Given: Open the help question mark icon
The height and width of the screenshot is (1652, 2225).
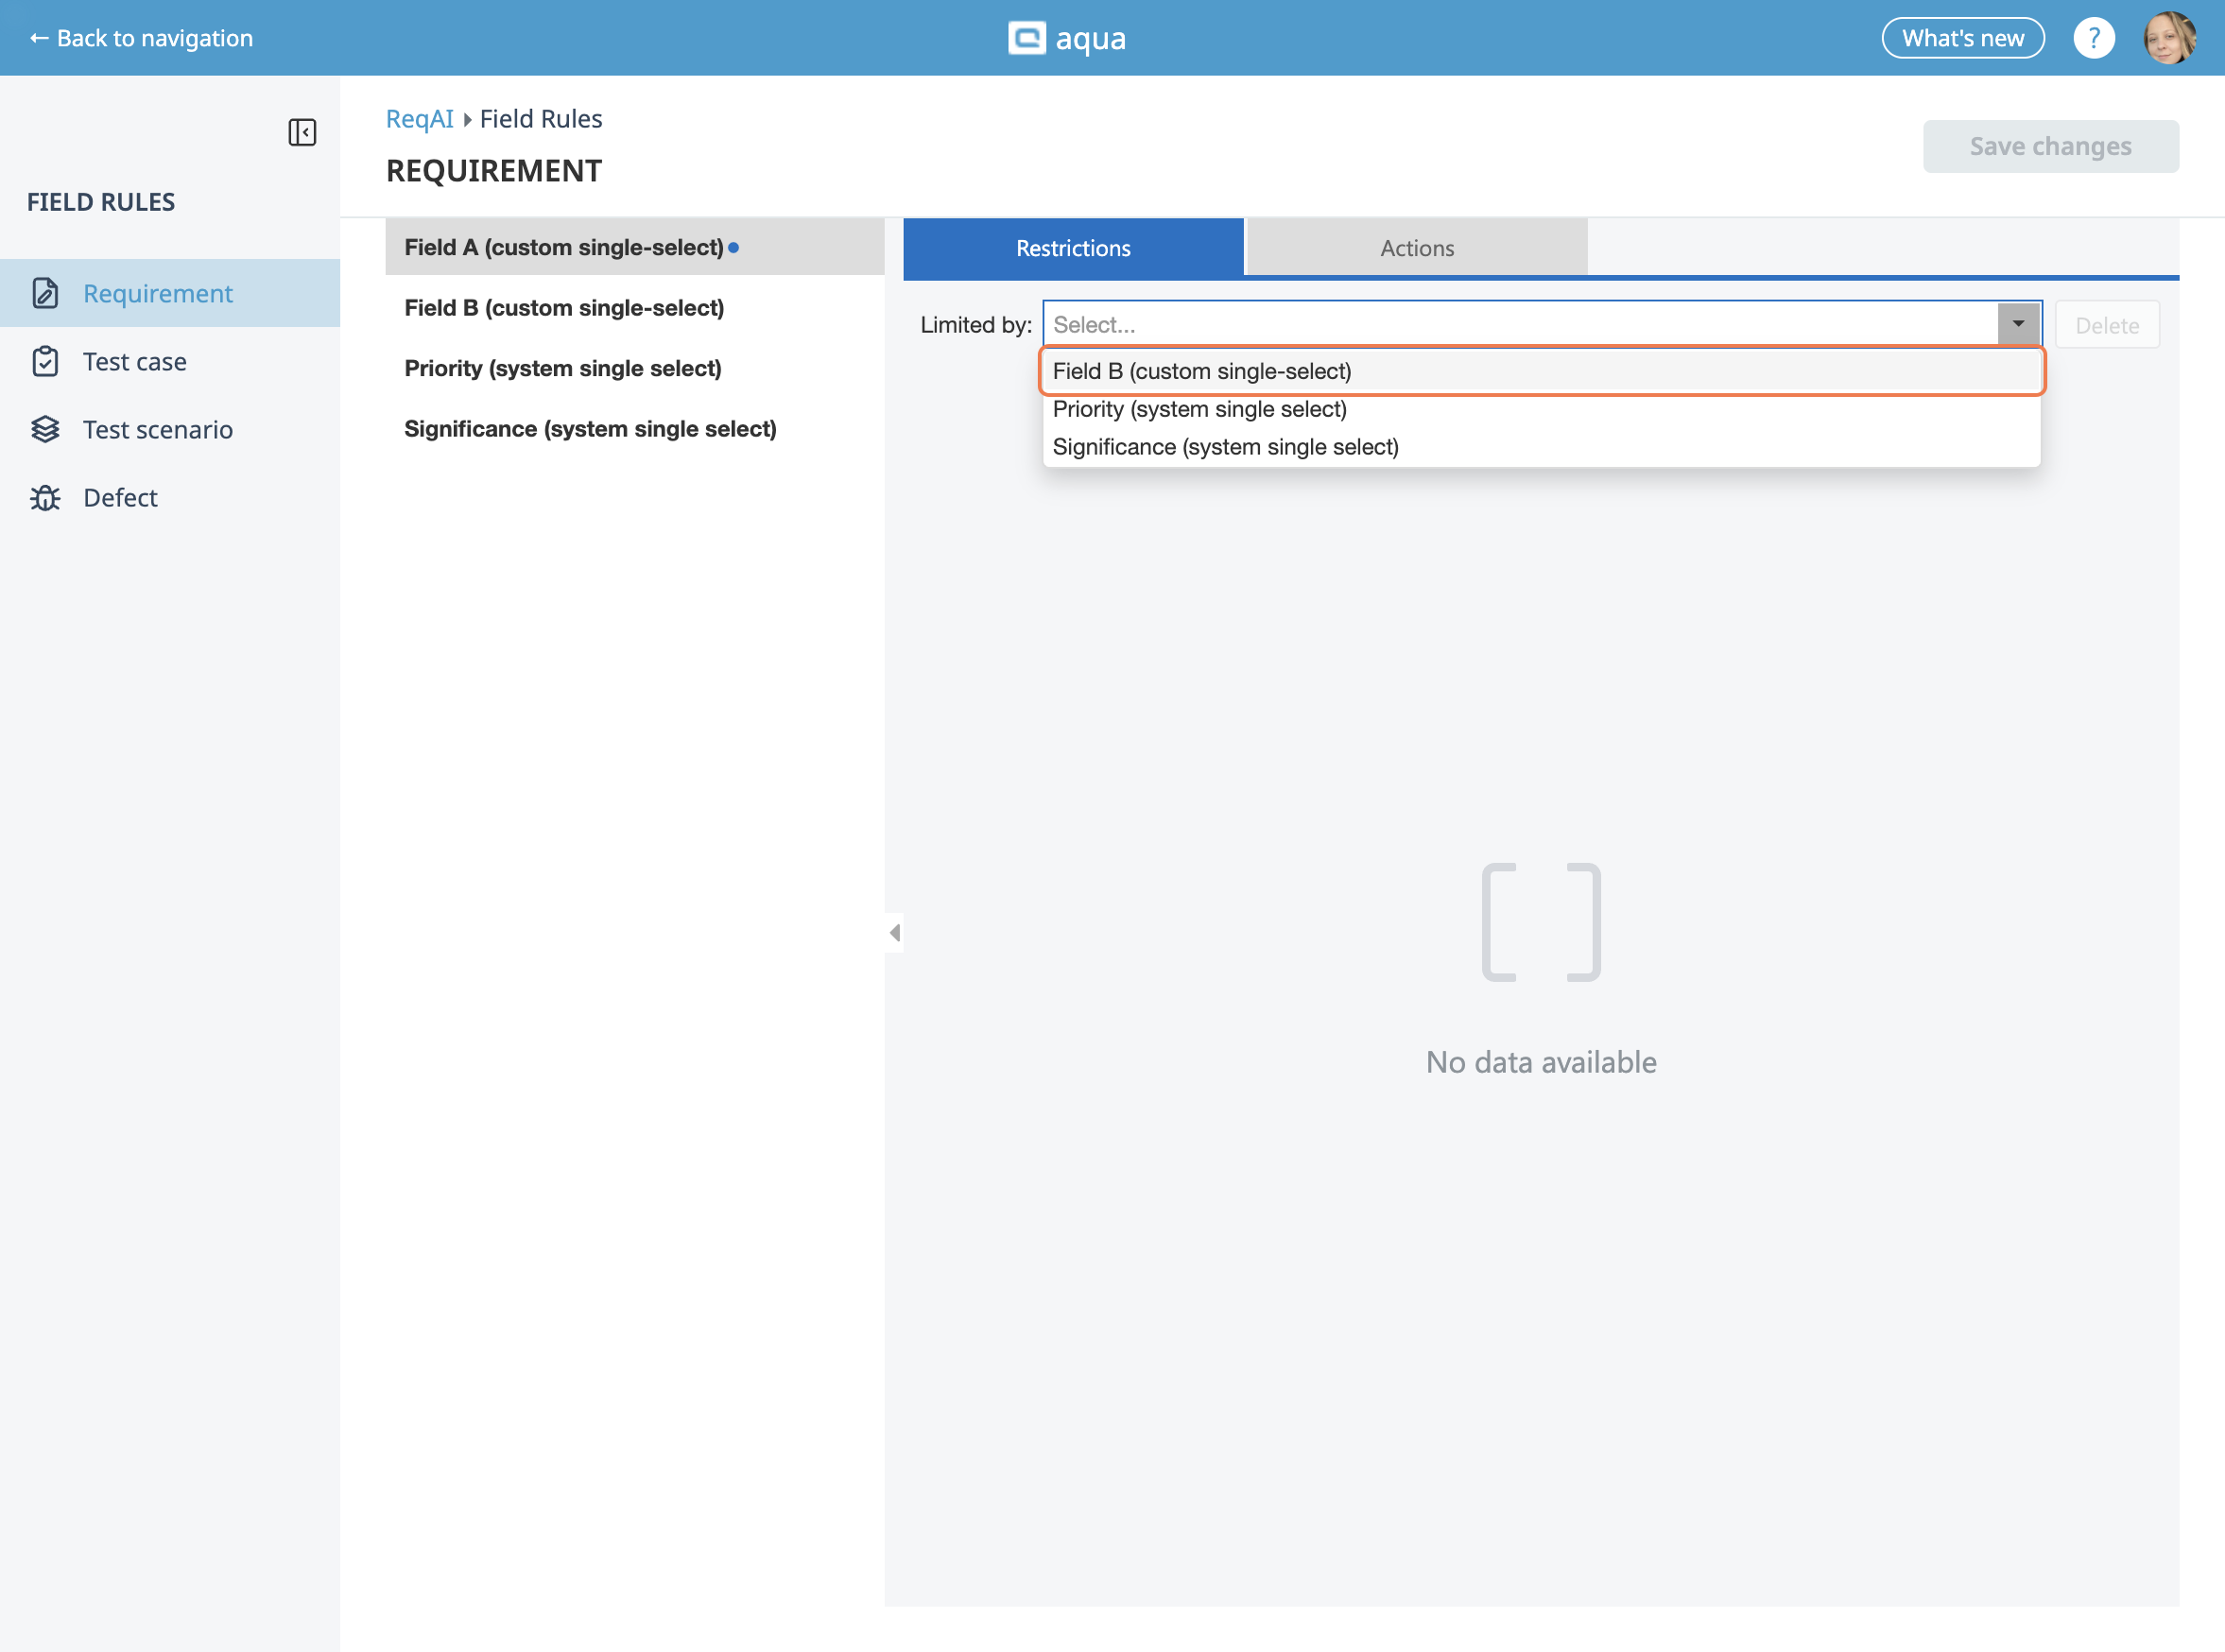Looking at the screenshot, I should (x=2093, y=38).
